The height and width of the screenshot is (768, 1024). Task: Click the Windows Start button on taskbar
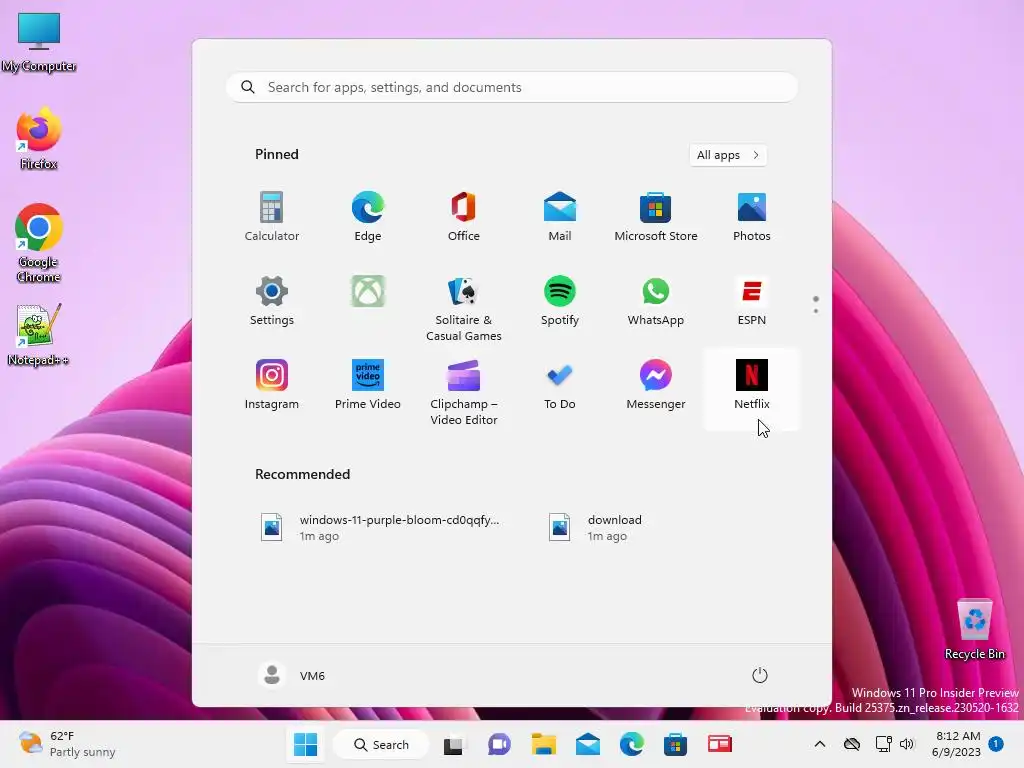click(x=306, y=744)
